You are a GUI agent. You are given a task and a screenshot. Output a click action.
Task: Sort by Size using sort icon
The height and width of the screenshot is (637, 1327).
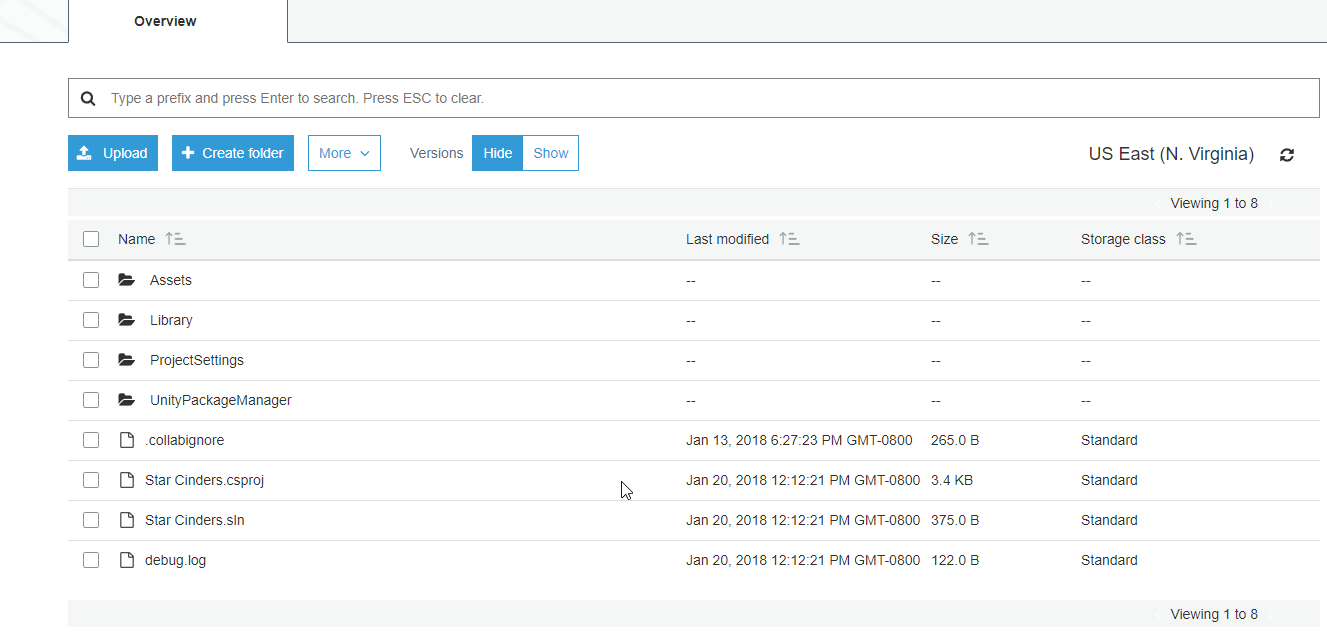point(978,239)
